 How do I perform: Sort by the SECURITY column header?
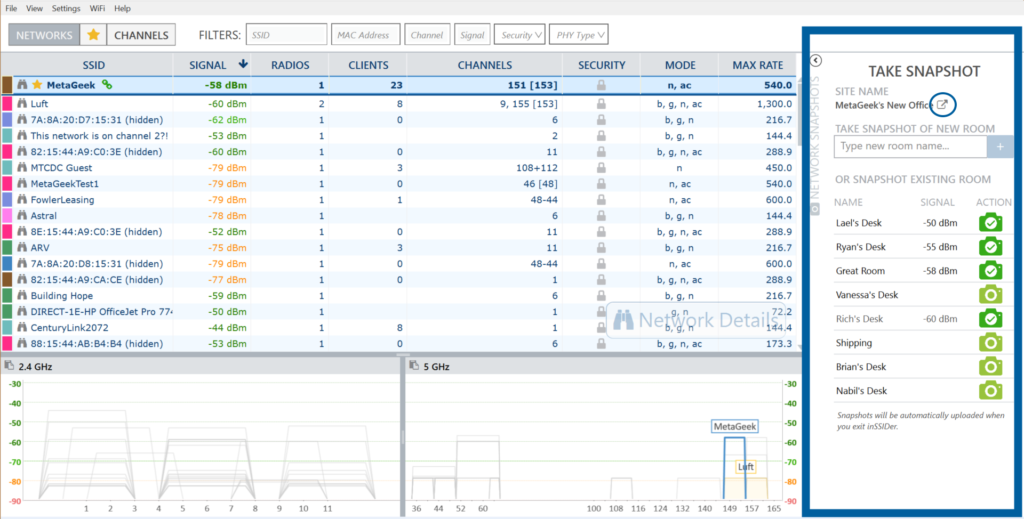click(x=601, y=65)
